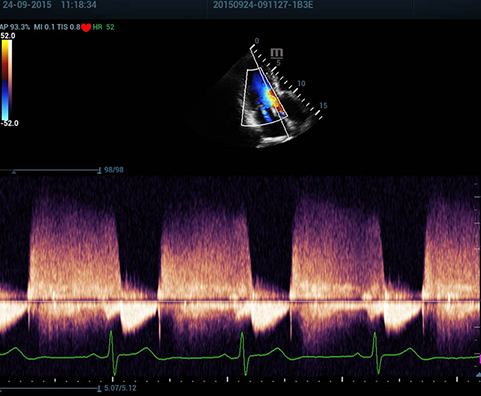Click the blue triangle at spectrum's bottom-right corner
This screenshot has width=481, height=396.
tap(478, 375)
